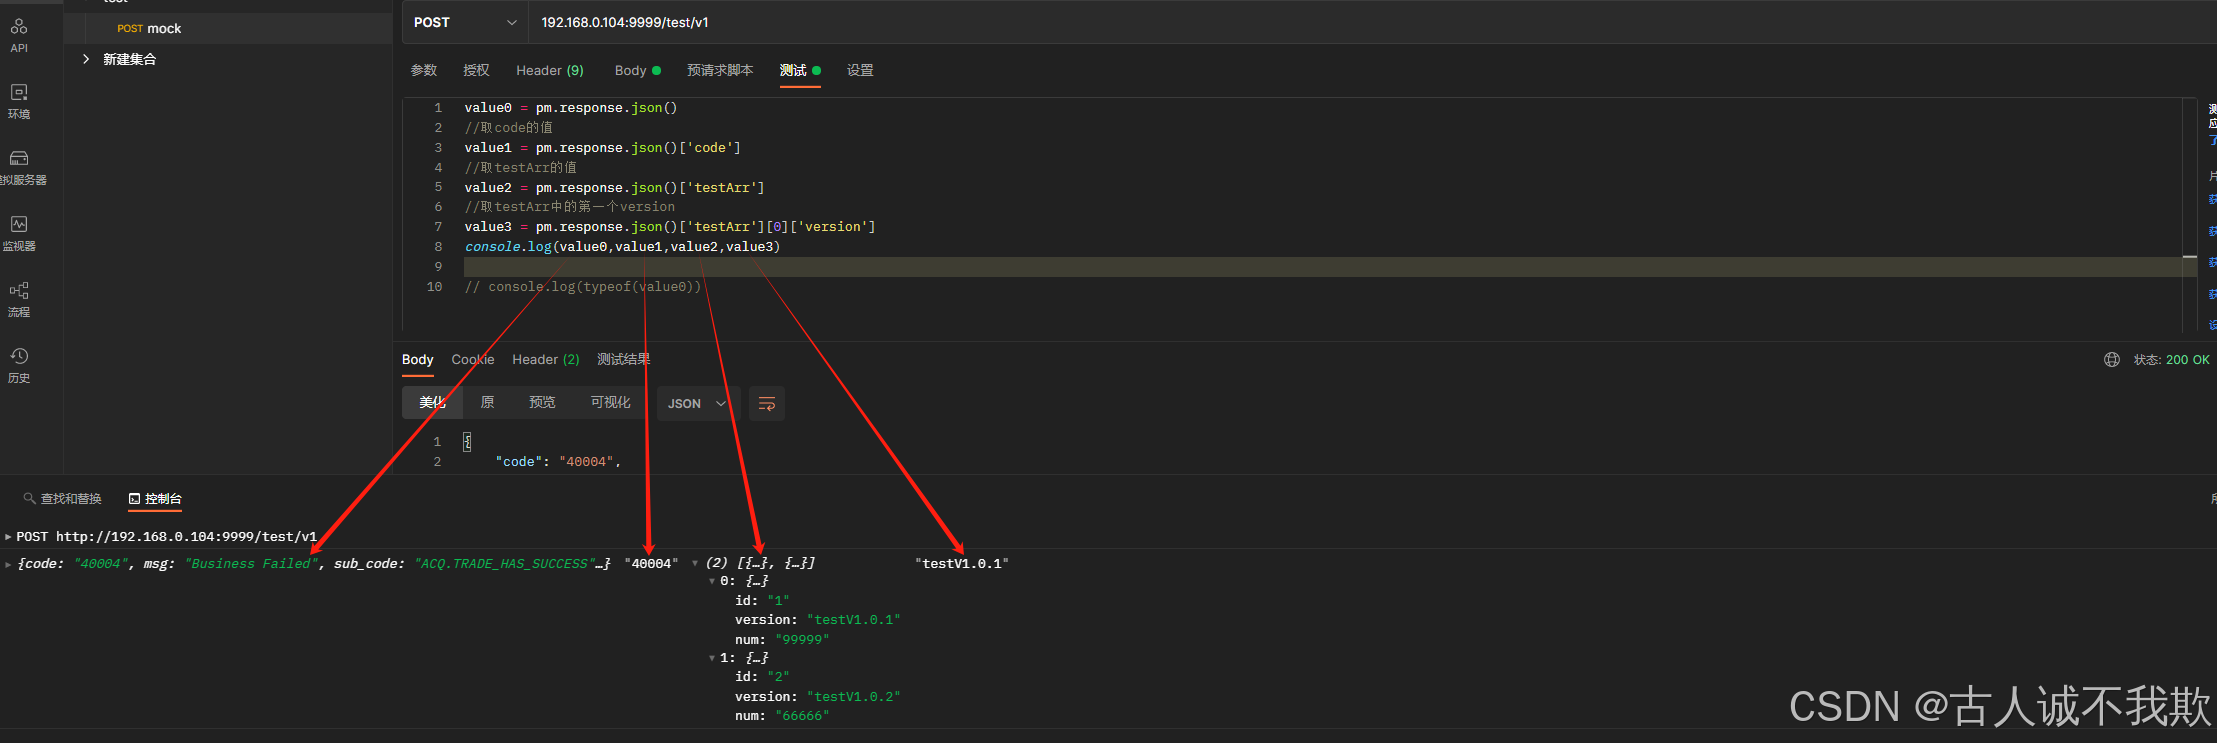Open the response Cookie tab
The height and width of the screenshot is (743, 2217).
(x=472, y=360)
